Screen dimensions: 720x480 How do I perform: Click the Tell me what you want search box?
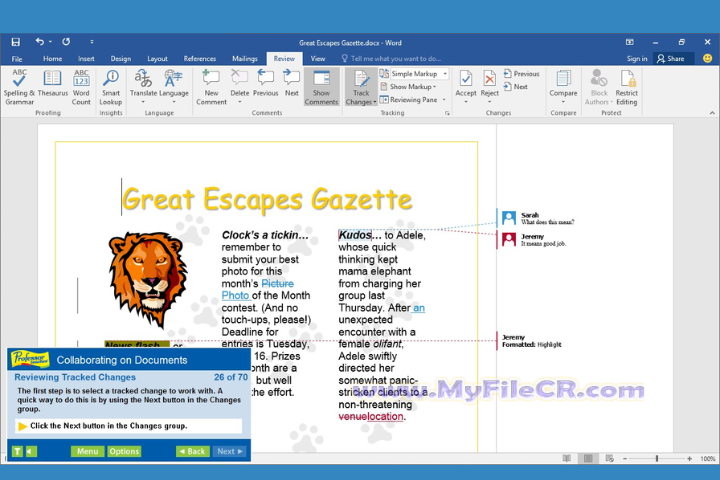391,59
